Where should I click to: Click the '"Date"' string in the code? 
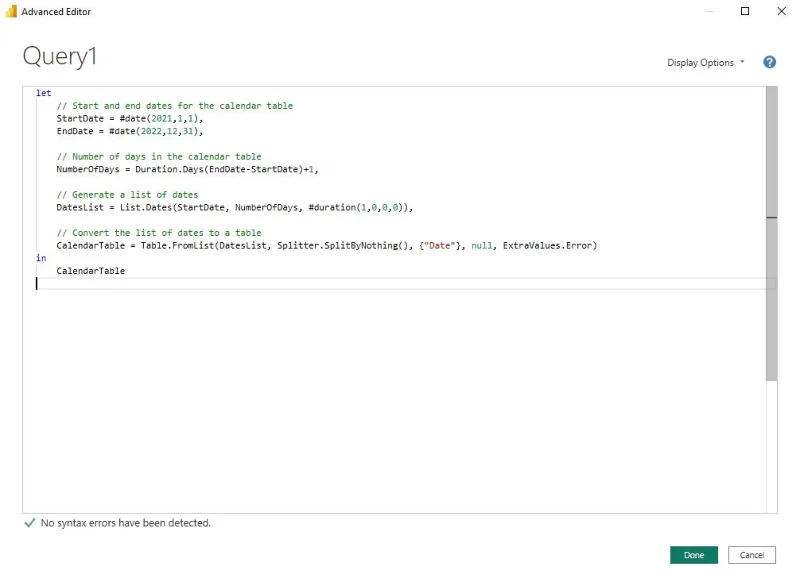pyautogui.click(x=439, y=245)
